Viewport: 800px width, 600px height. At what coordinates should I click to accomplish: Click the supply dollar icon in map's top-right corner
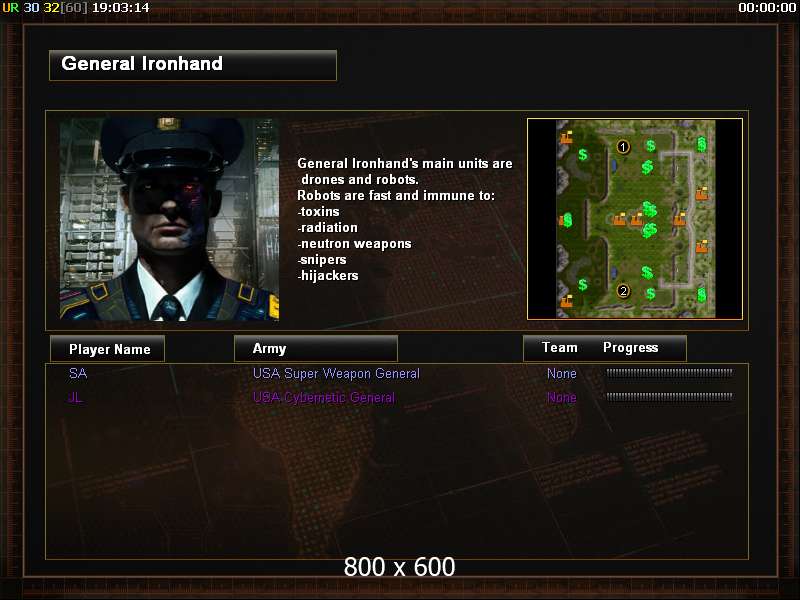point(702,144)
